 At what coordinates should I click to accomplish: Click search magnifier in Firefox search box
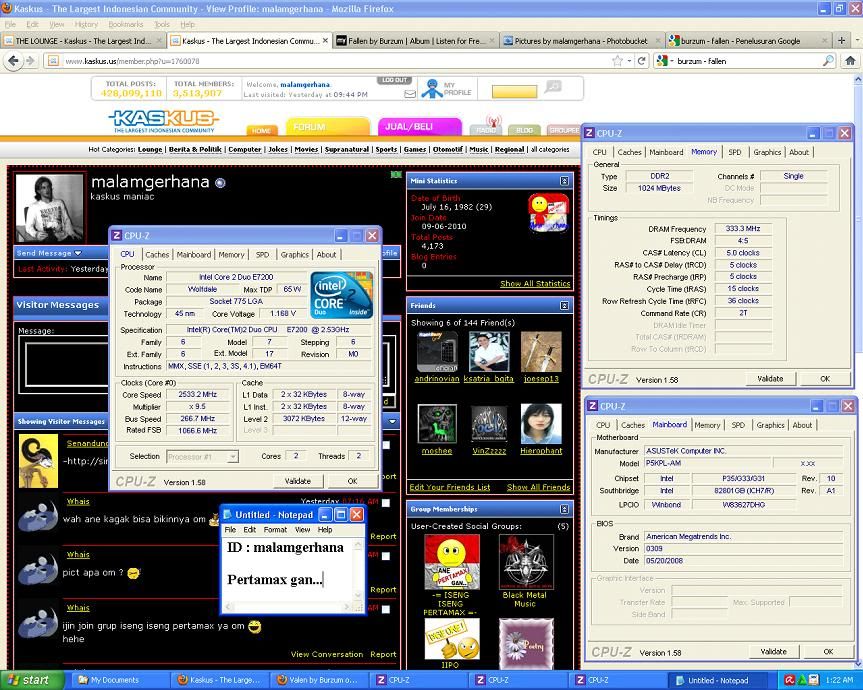[x=828, y=61]
